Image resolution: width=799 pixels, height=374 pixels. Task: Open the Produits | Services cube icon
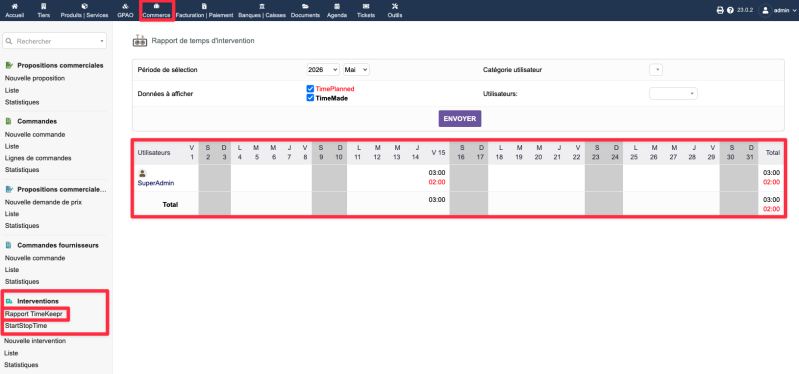tap(85, 6)
